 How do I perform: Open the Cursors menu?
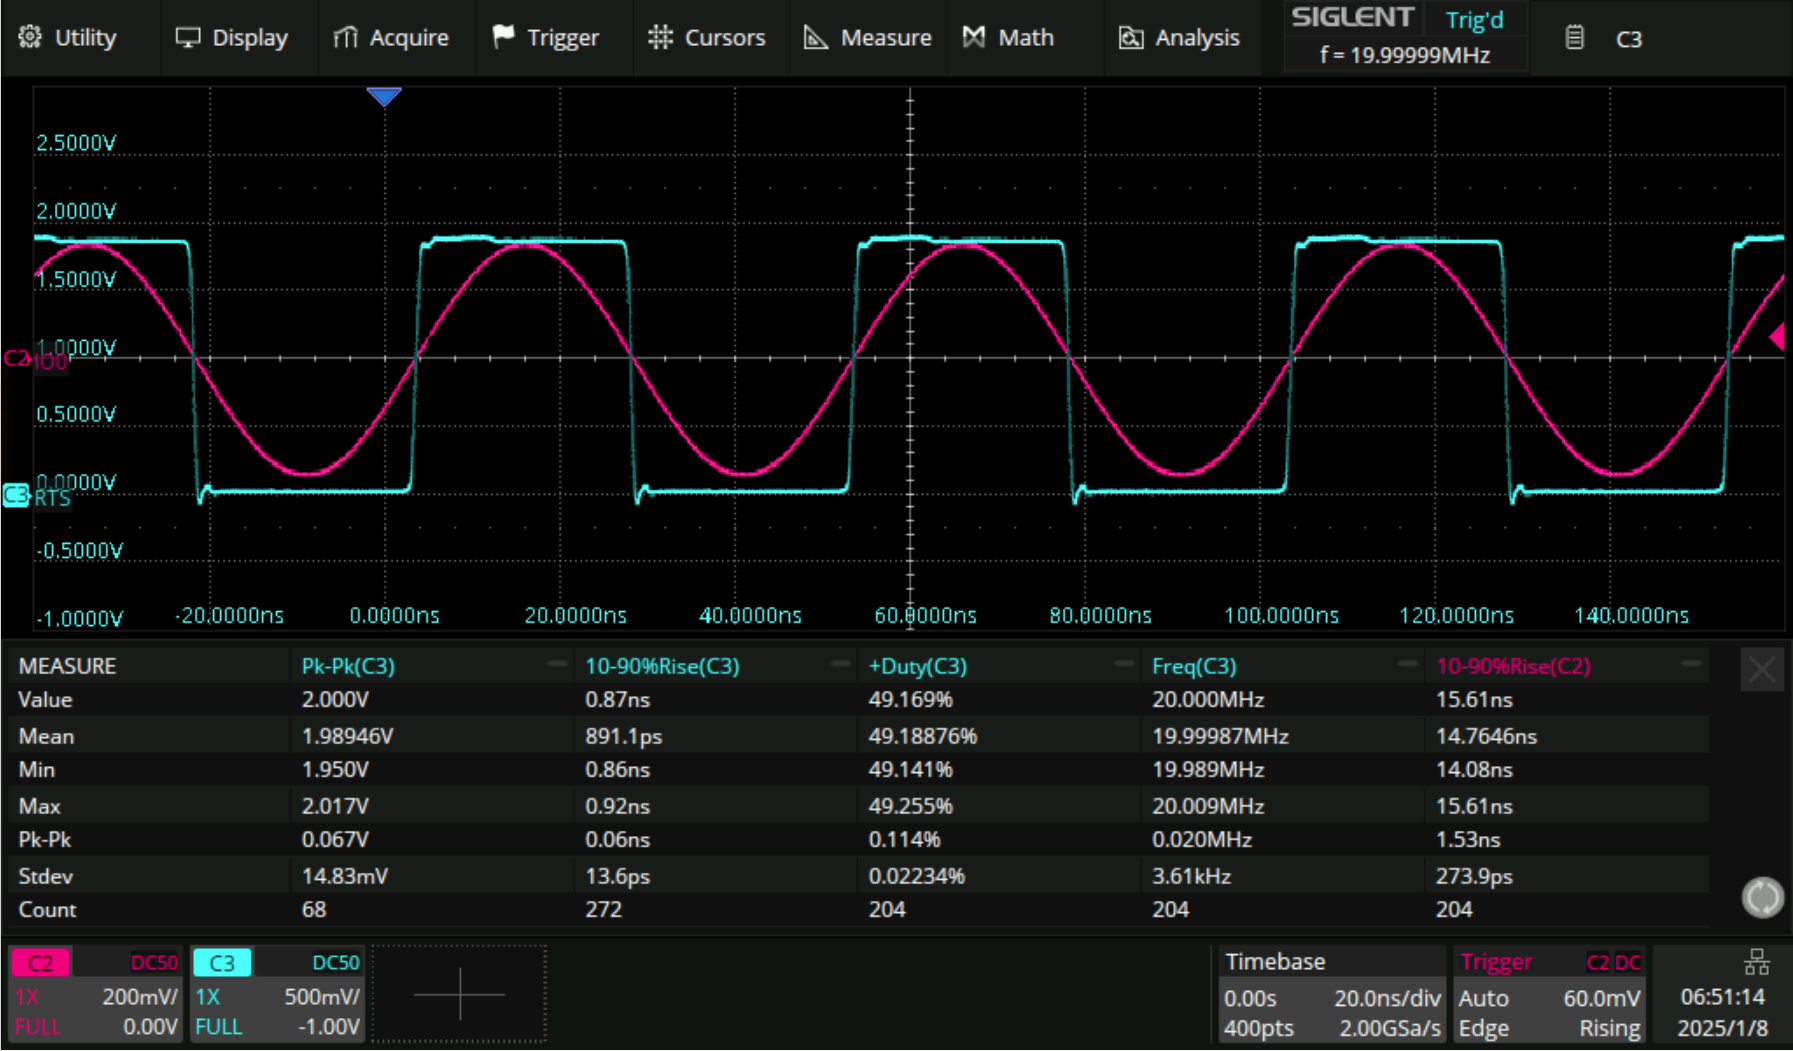click(x=706, y=38)
